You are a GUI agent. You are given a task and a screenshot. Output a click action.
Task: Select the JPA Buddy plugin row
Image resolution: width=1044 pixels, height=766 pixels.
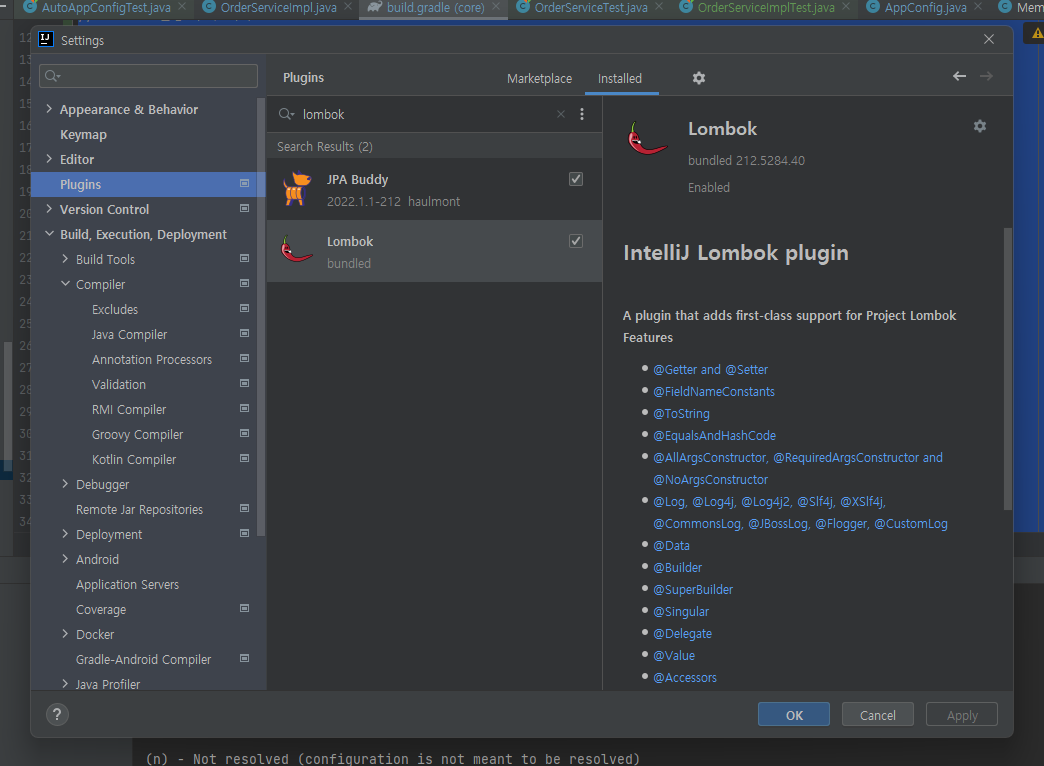click(x=434, y=189)
